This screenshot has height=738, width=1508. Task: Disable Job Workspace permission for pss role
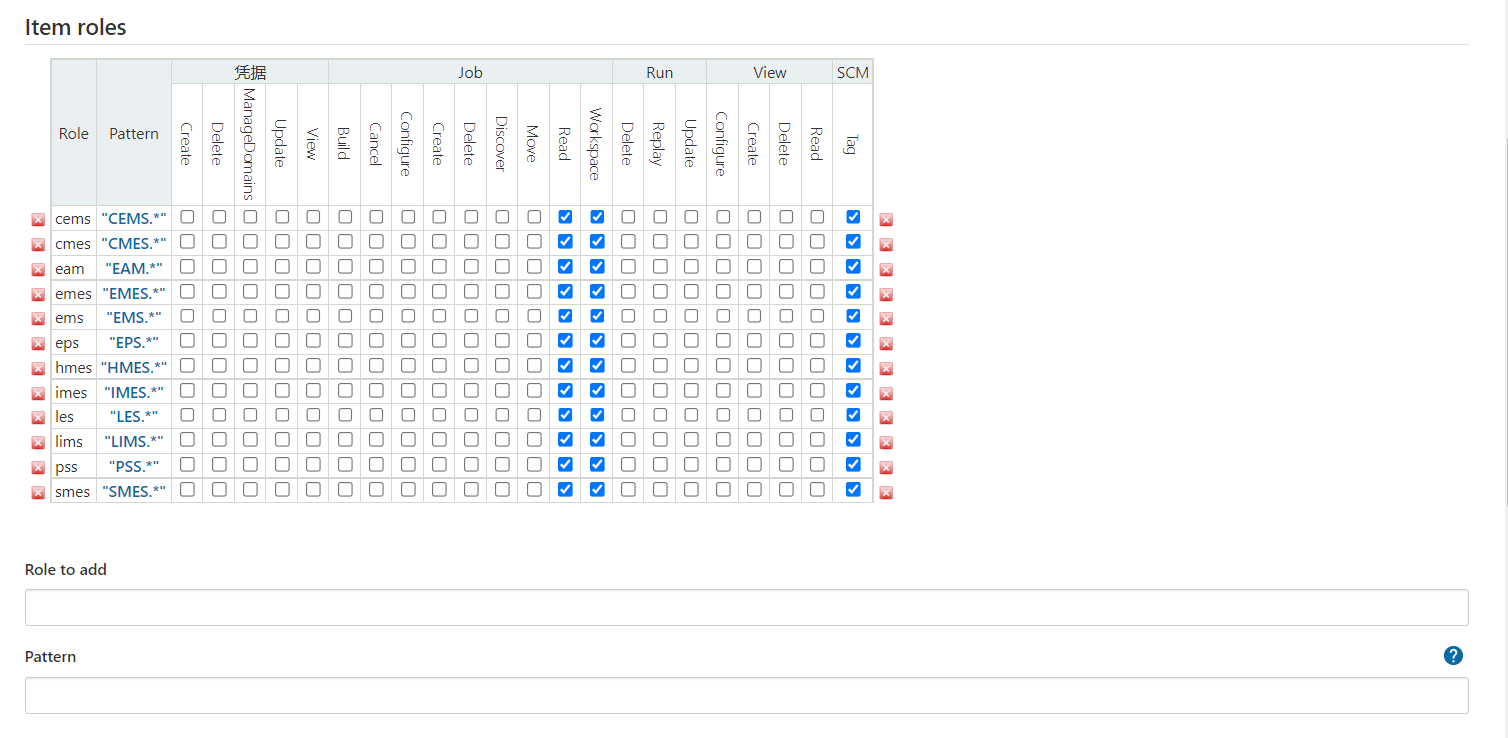click(x=597, y=464)
